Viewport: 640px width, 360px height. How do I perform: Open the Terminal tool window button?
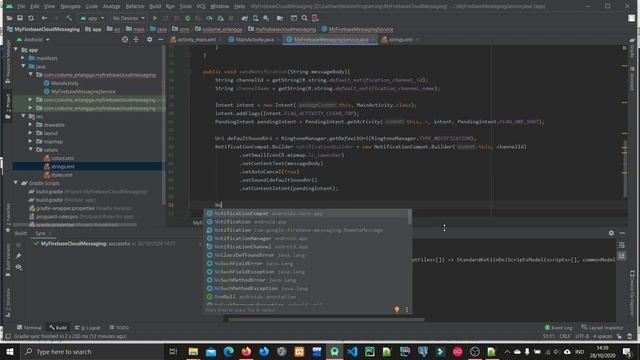pos(29,328)
